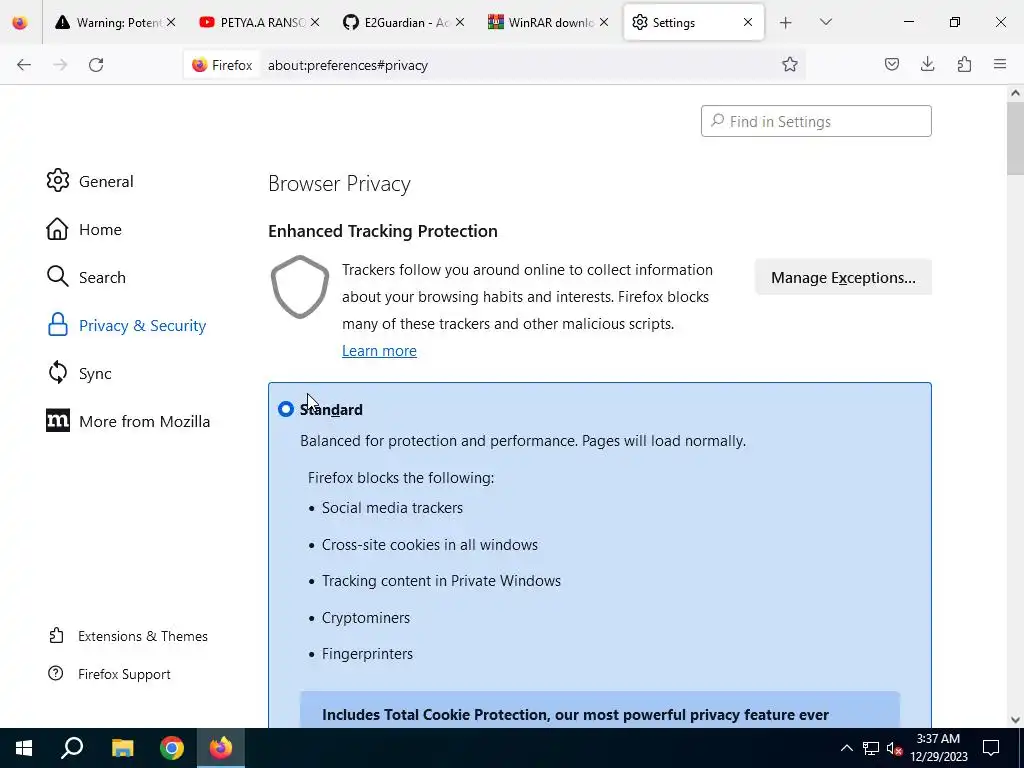
Task: Open Firefox View icon at tab strip start
Action: click(20, 23)
